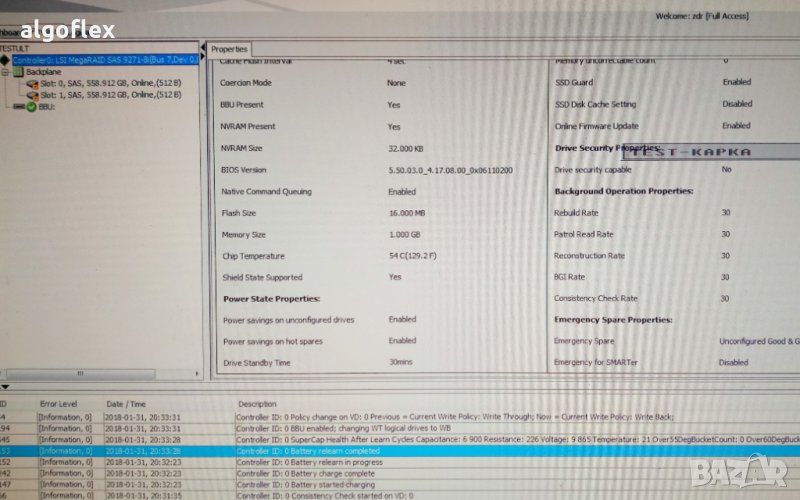
Task: Click the Slot 1 drive icon
Action: [x=31, y=95]
